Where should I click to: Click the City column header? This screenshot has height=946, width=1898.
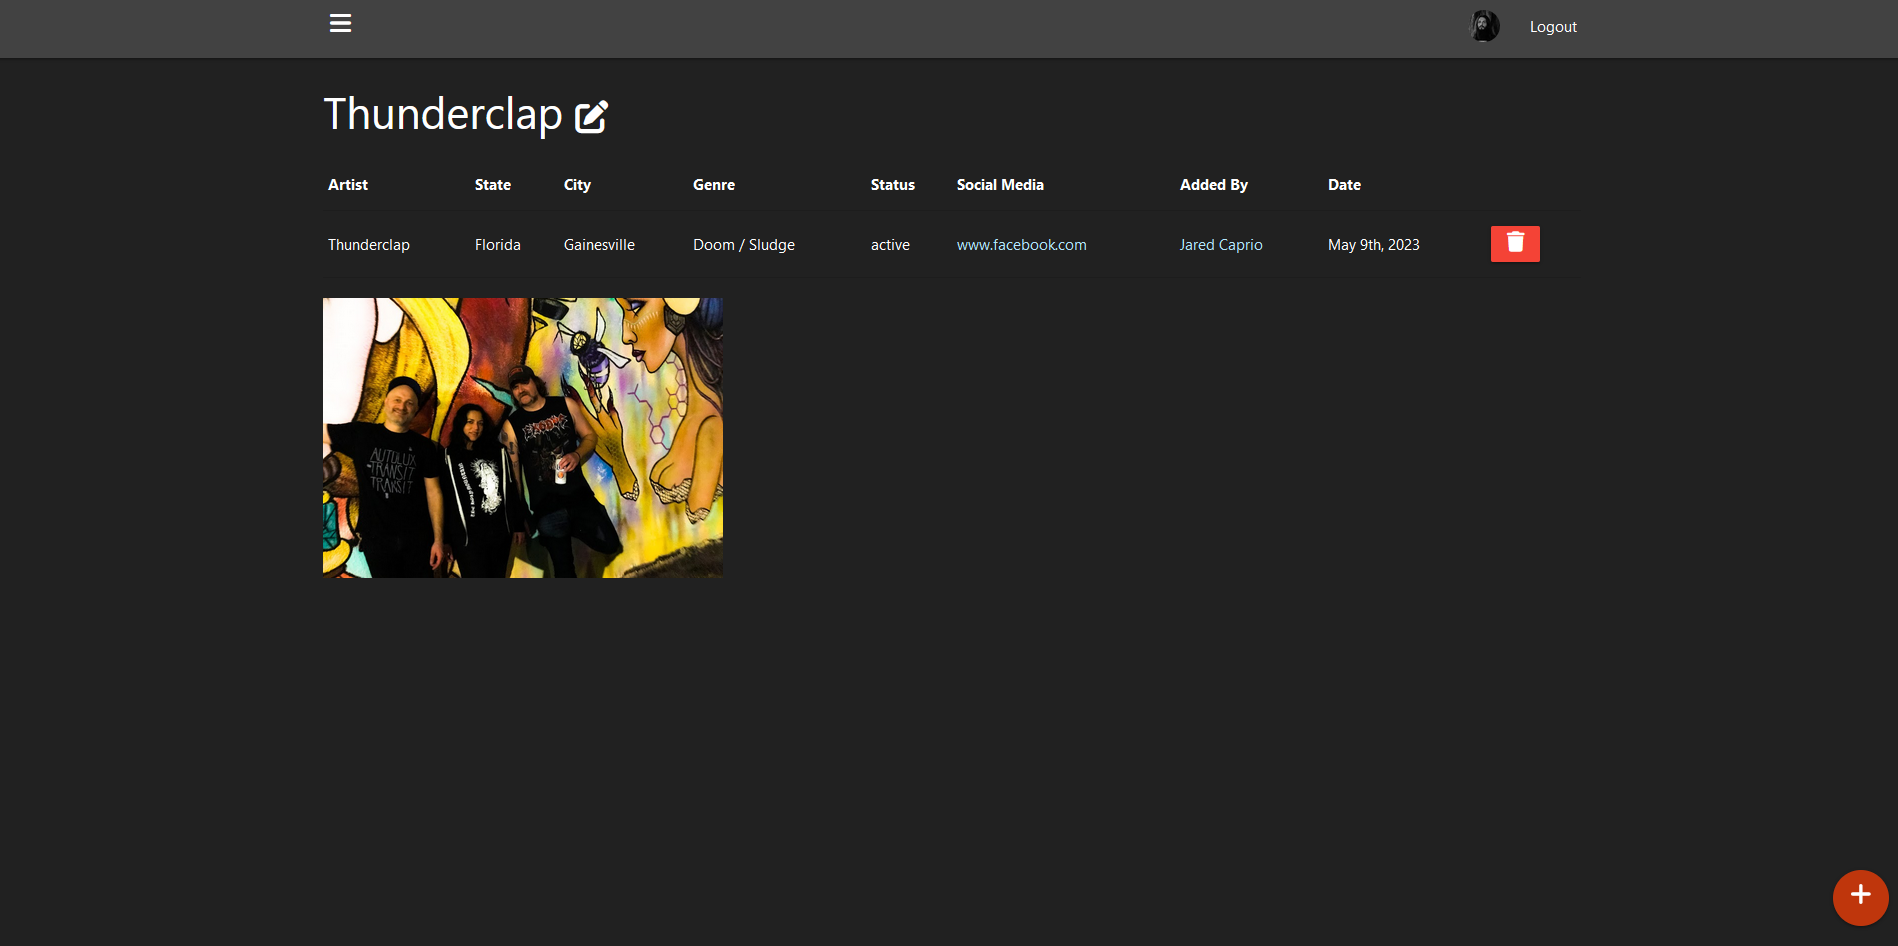tap(577, 185)
